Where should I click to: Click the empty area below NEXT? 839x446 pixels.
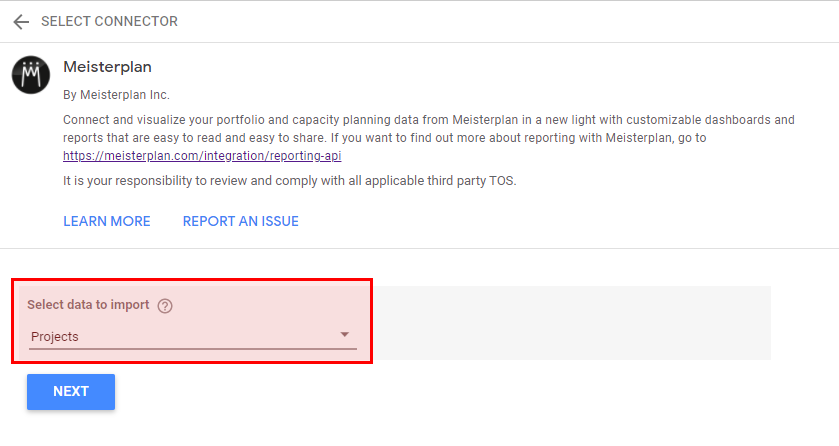tap(71, 430)
